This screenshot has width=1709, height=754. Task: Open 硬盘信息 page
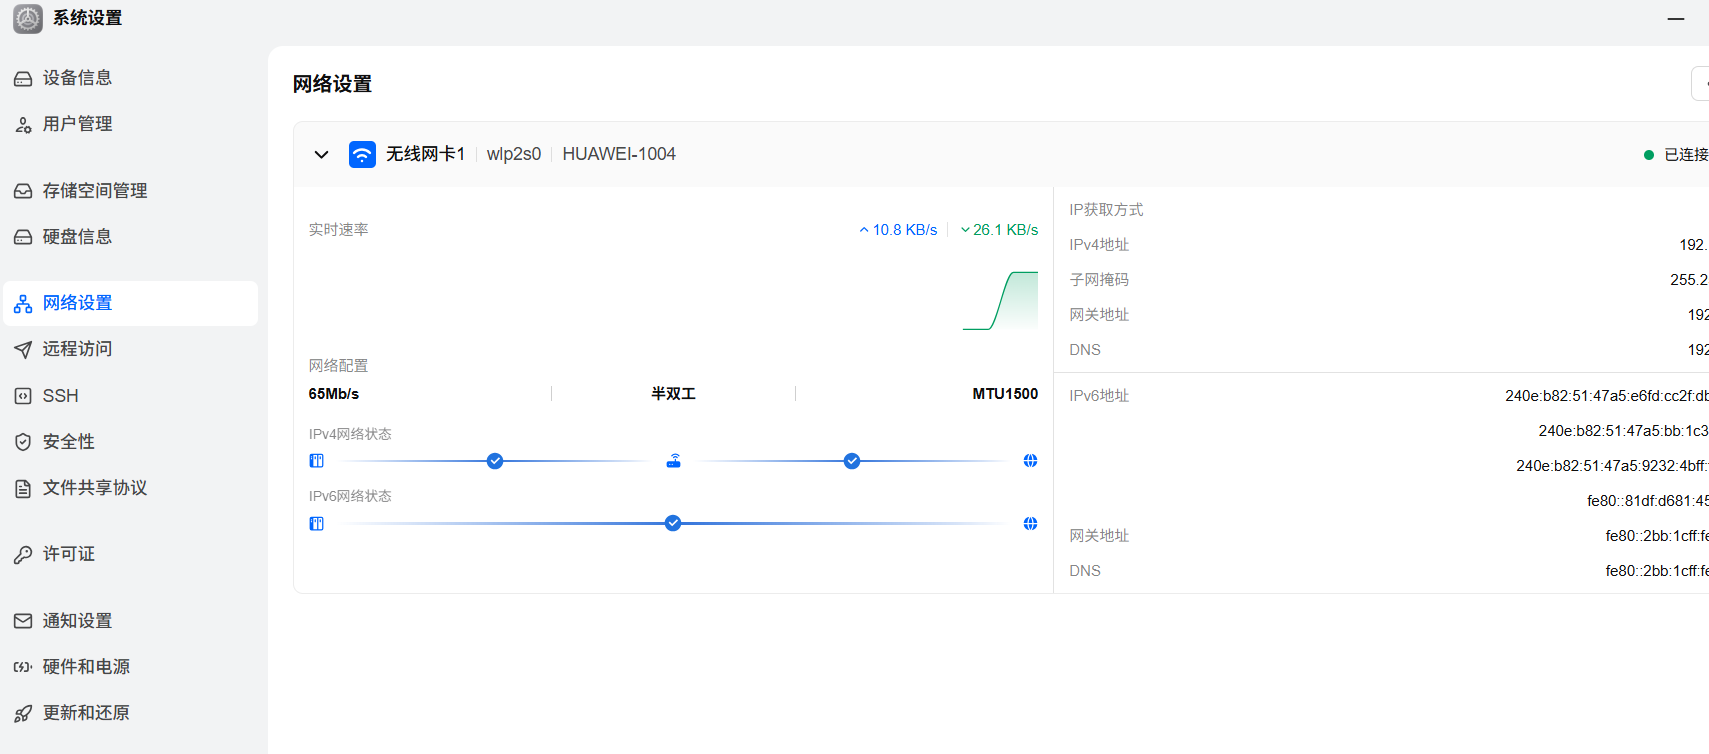(x=131, y=237)
